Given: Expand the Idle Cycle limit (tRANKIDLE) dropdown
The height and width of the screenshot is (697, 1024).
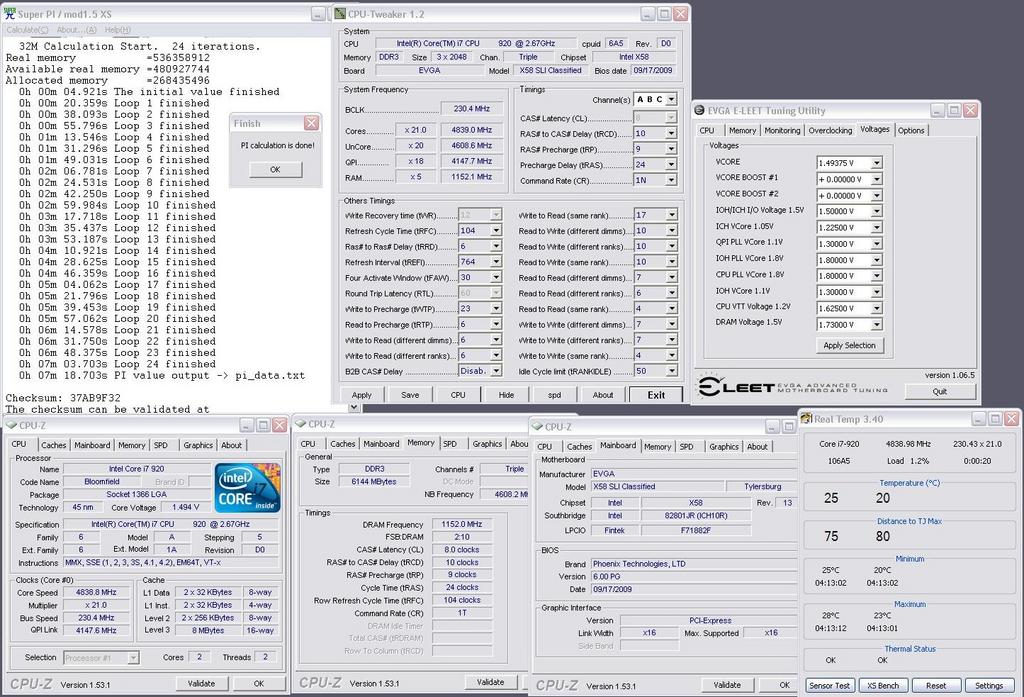Looking at the screenshot, I should tap(671, 371).
